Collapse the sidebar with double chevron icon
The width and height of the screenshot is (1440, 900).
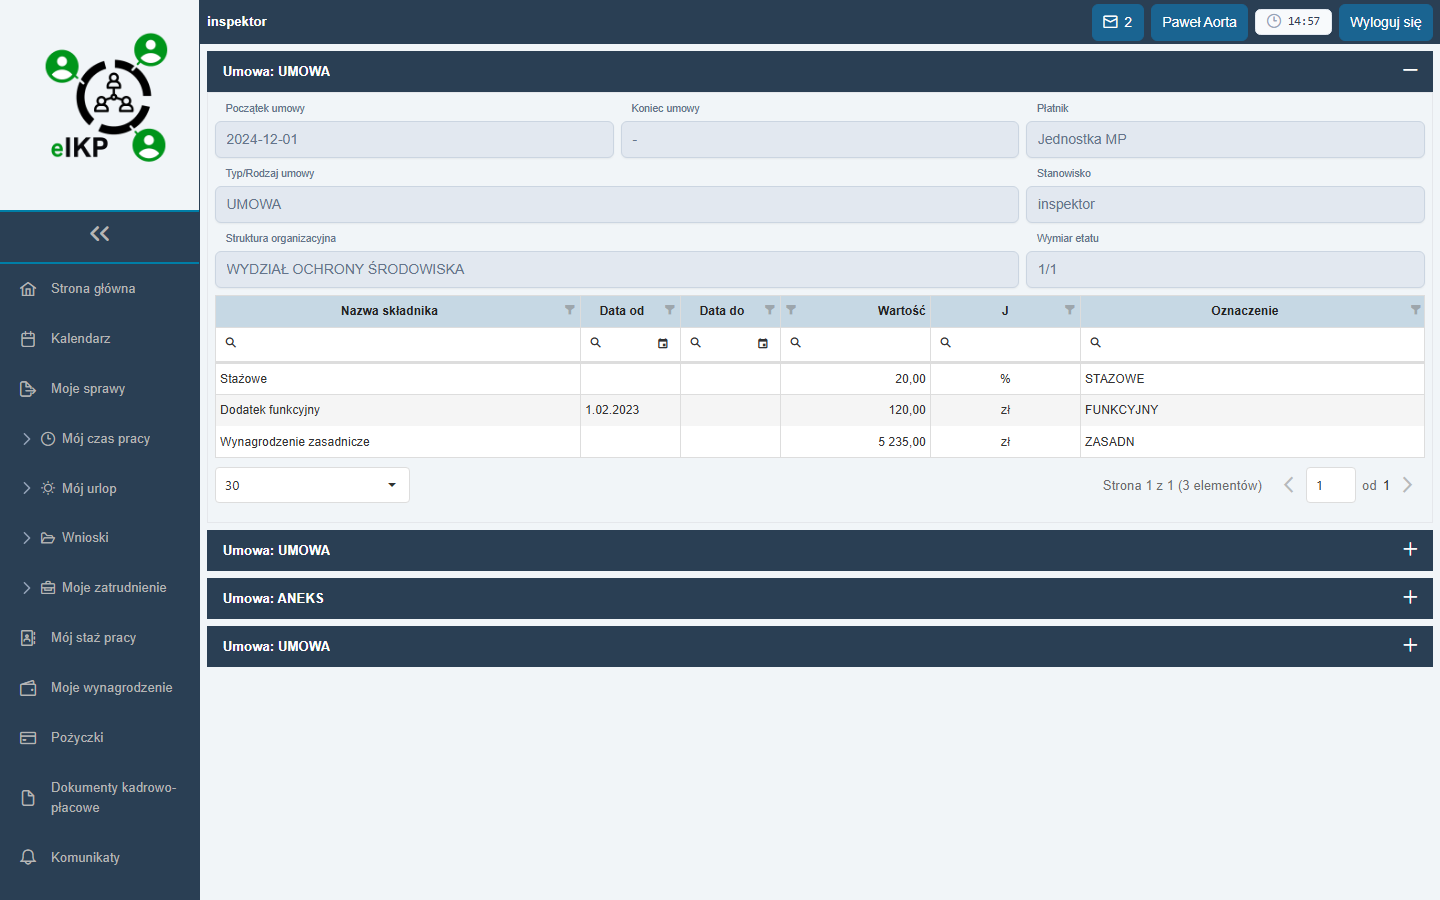[100, 234]
